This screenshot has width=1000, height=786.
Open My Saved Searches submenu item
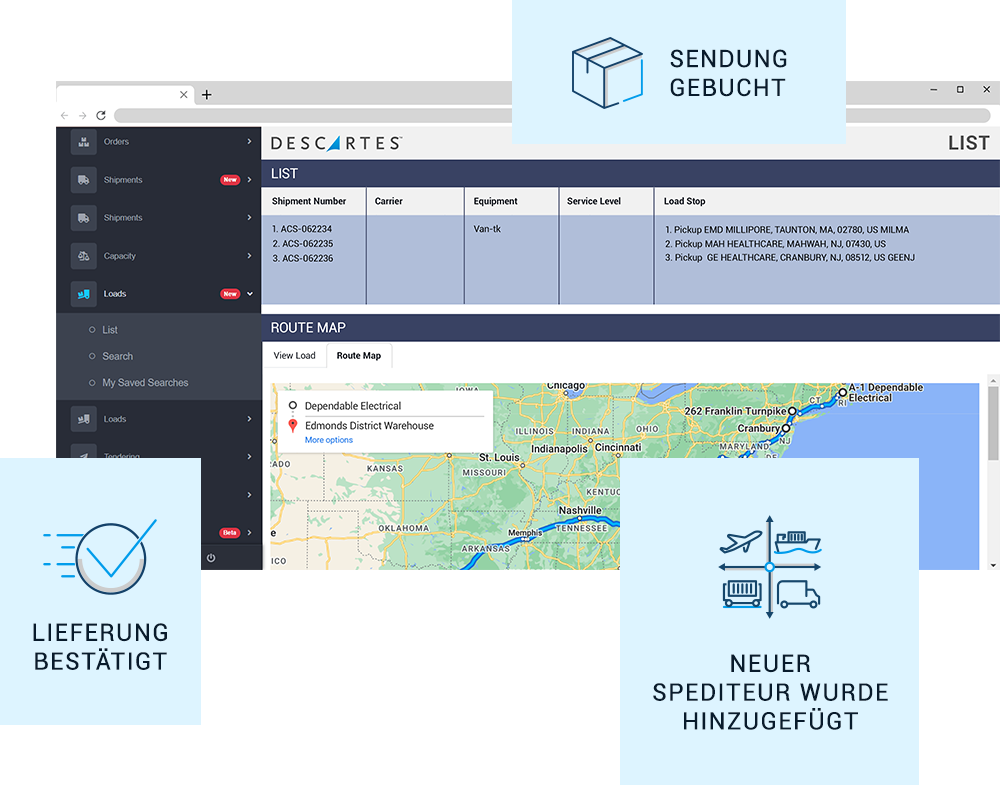coord(145,383)
